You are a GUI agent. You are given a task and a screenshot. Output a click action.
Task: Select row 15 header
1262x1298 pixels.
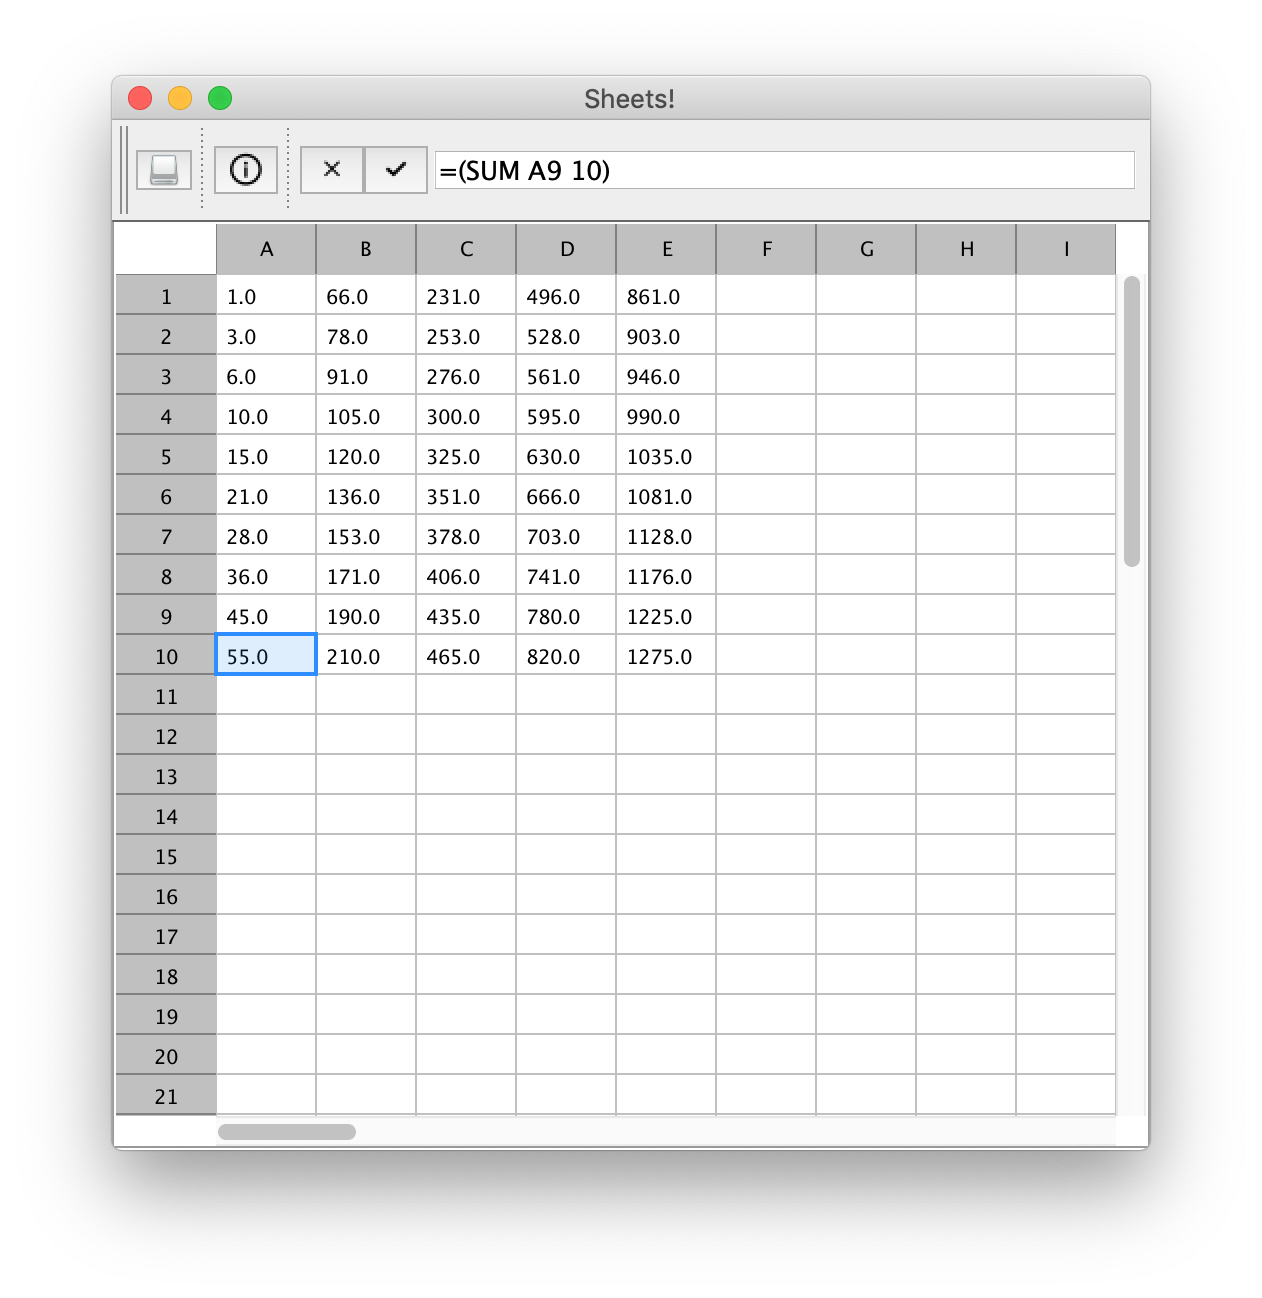click(166, 856)
